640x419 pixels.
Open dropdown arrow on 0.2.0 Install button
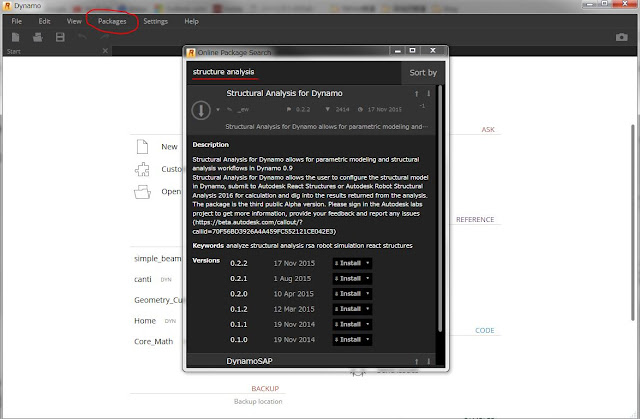[x=367, y=294]
